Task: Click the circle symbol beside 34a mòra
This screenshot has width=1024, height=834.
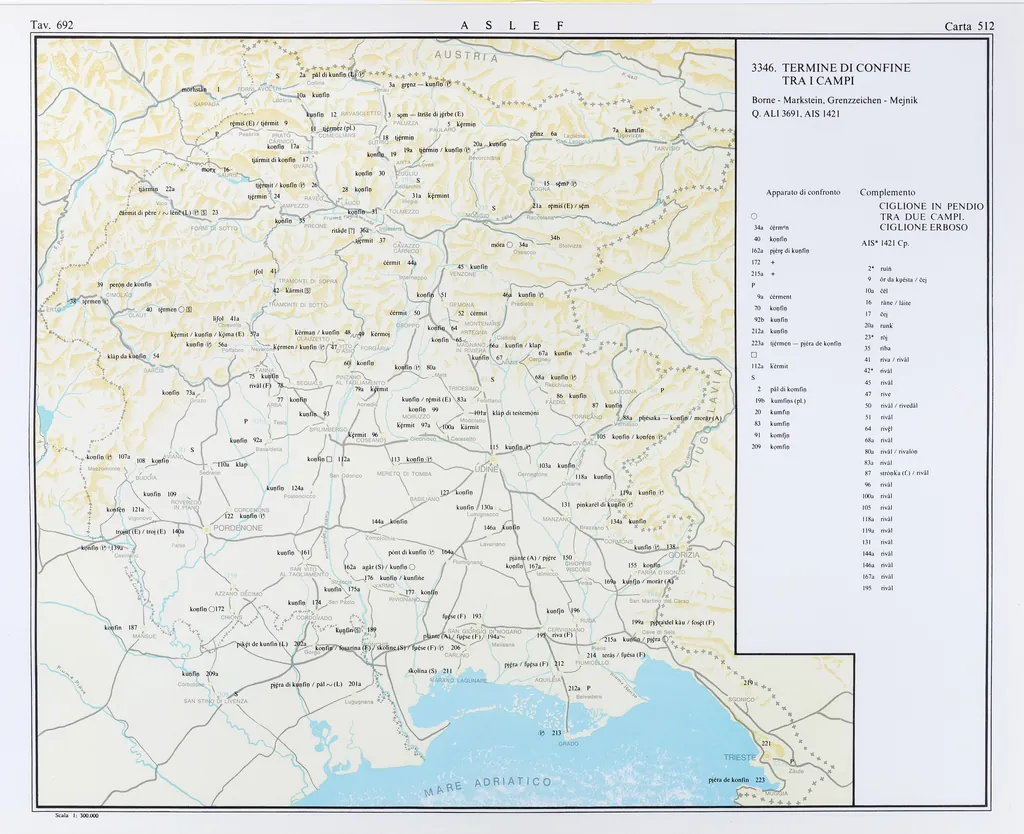Action: (509, 245)
